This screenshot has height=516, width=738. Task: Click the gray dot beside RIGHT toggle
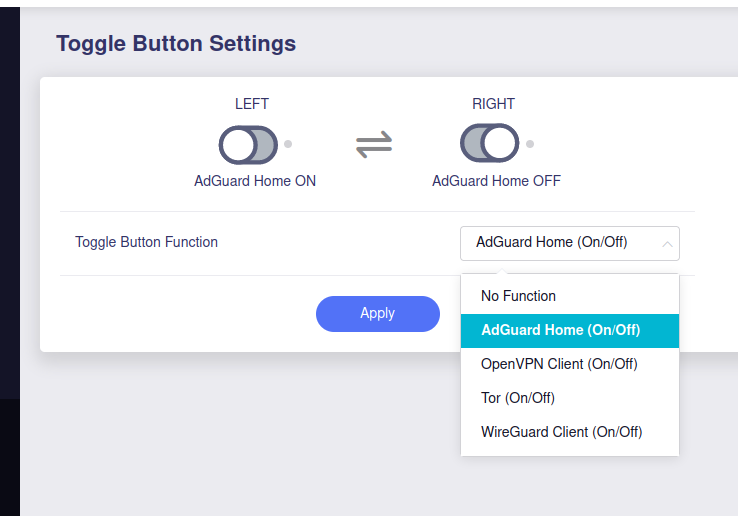[x=530, y=144]
